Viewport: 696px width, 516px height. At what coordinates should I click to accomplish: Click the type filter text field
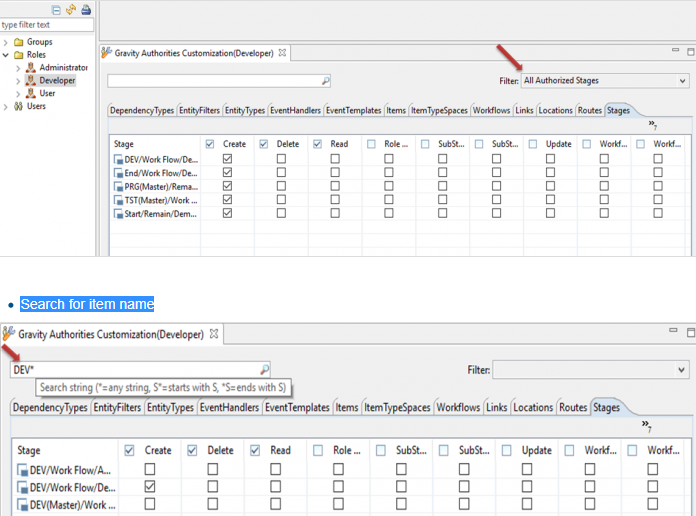tap(47, 25)
